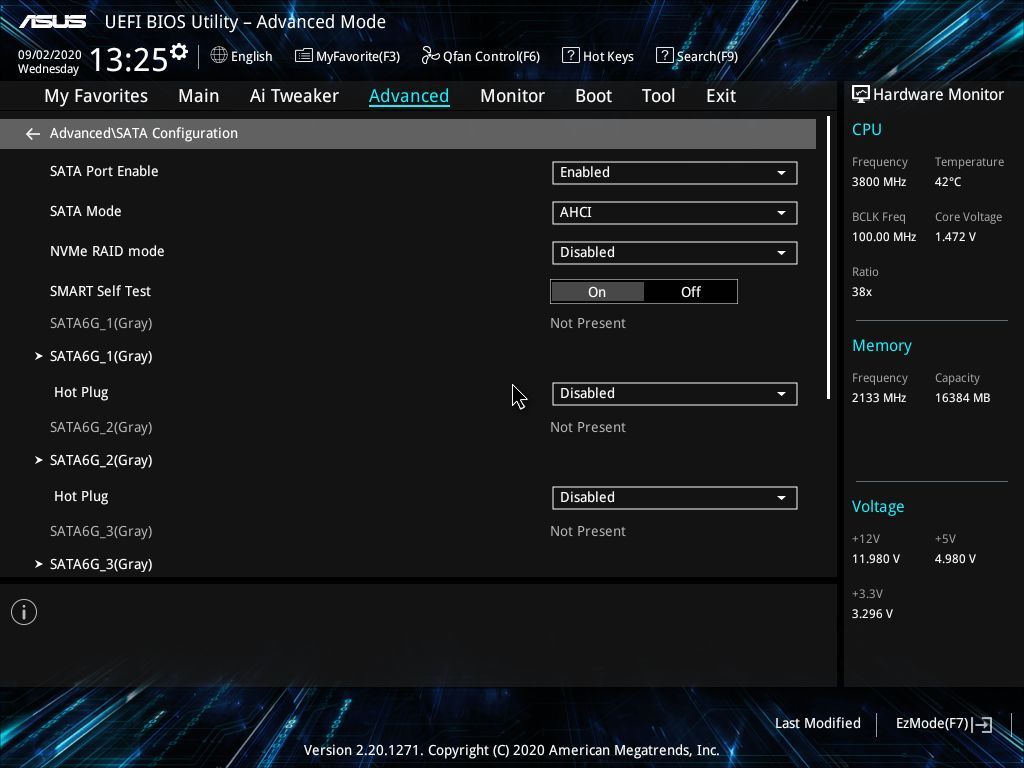Image resolution: width=1024 pixels, height=768 pixels.
Task: Show Hot Keys help
Action: (x=598, y=56)
